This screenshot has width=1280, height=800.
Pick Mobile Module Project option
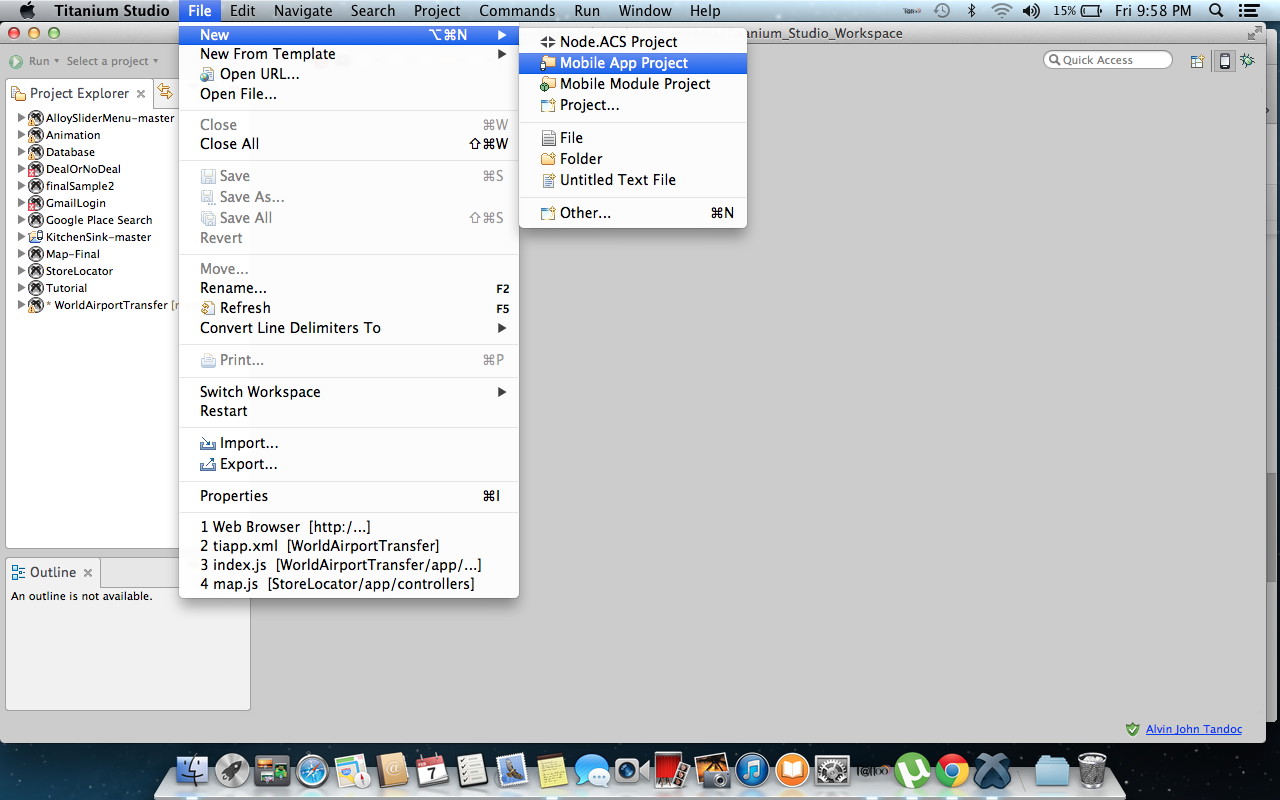(632, 84)
